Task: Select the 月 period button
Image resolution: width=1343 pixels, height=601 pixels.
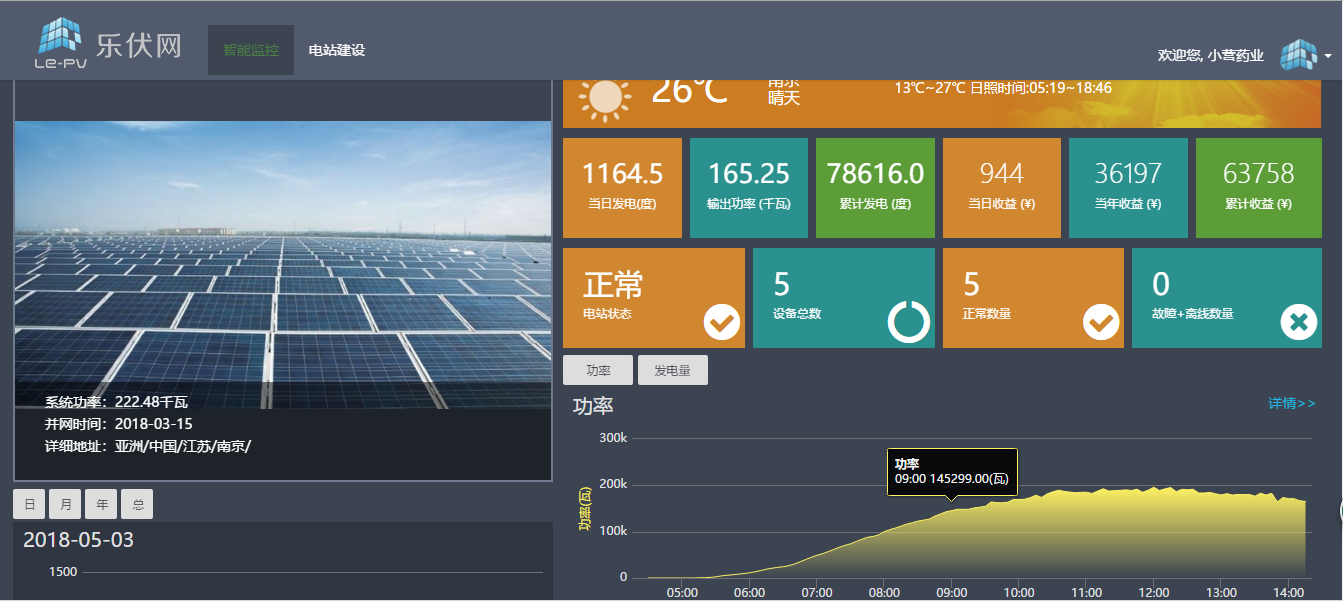Action: tap(66, 505)
